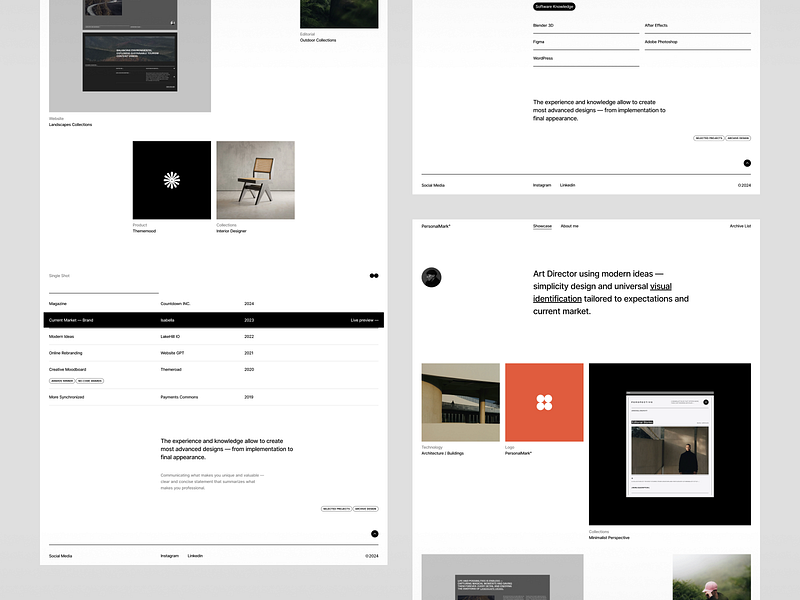Click the No Code Awards tag under Creative Moodboard
800x600 pixels.
tap(90, 381)
